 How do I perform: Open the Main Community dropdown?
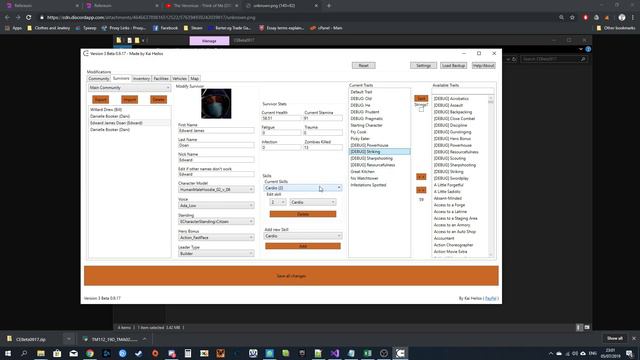click(129, 88)
